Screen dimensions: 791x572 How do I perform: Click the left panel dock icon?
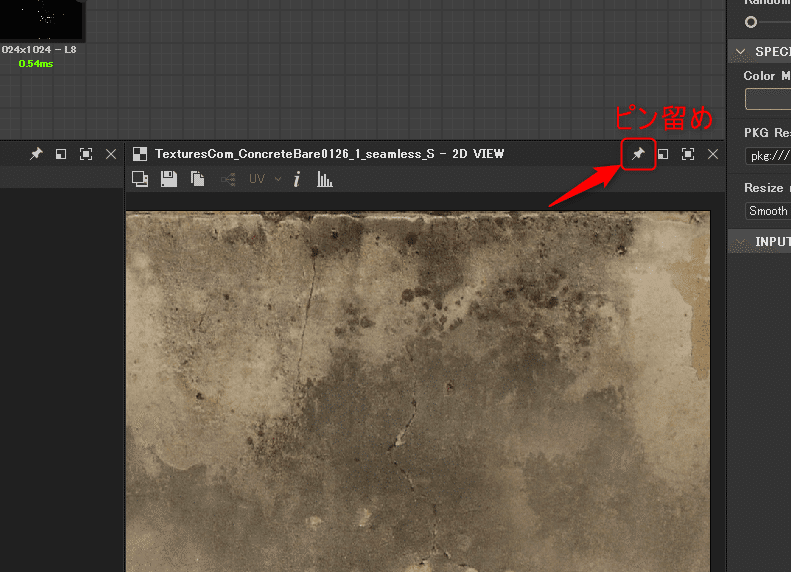tap(61, 154)
